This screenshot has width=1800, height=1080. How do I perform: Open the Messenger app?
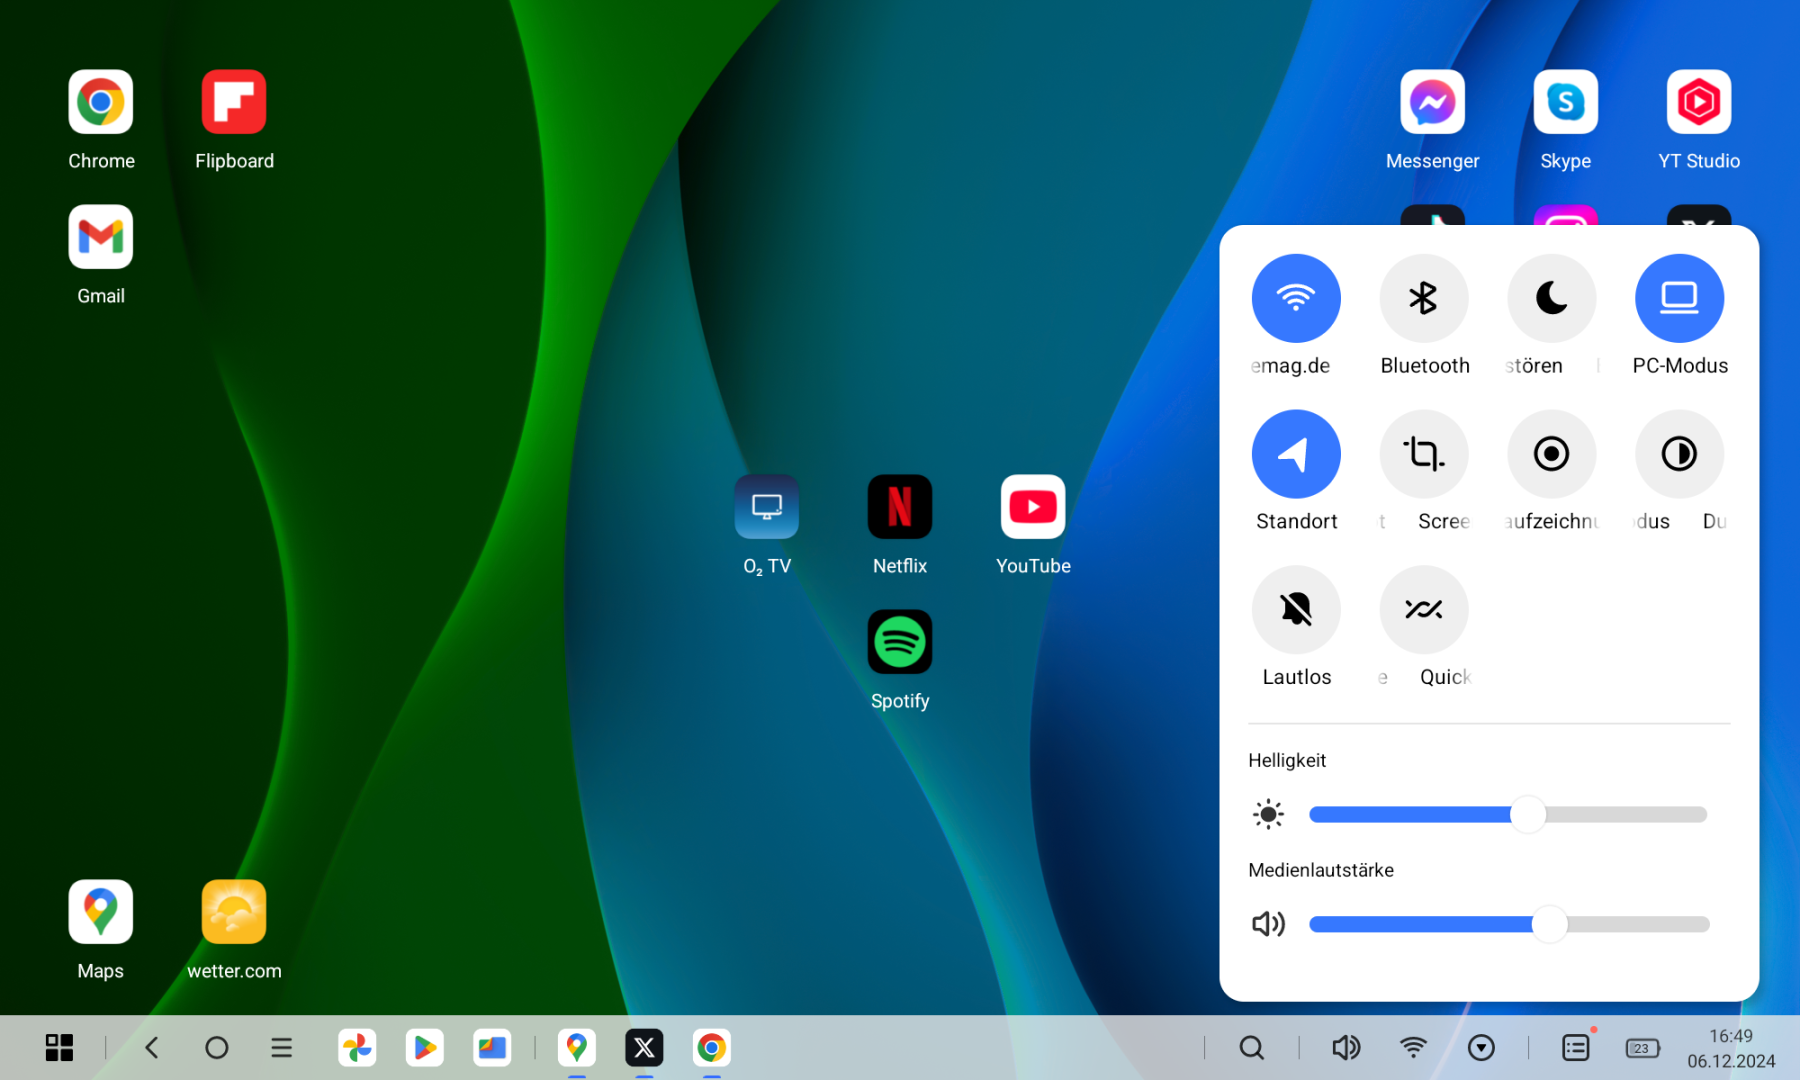1432,102
